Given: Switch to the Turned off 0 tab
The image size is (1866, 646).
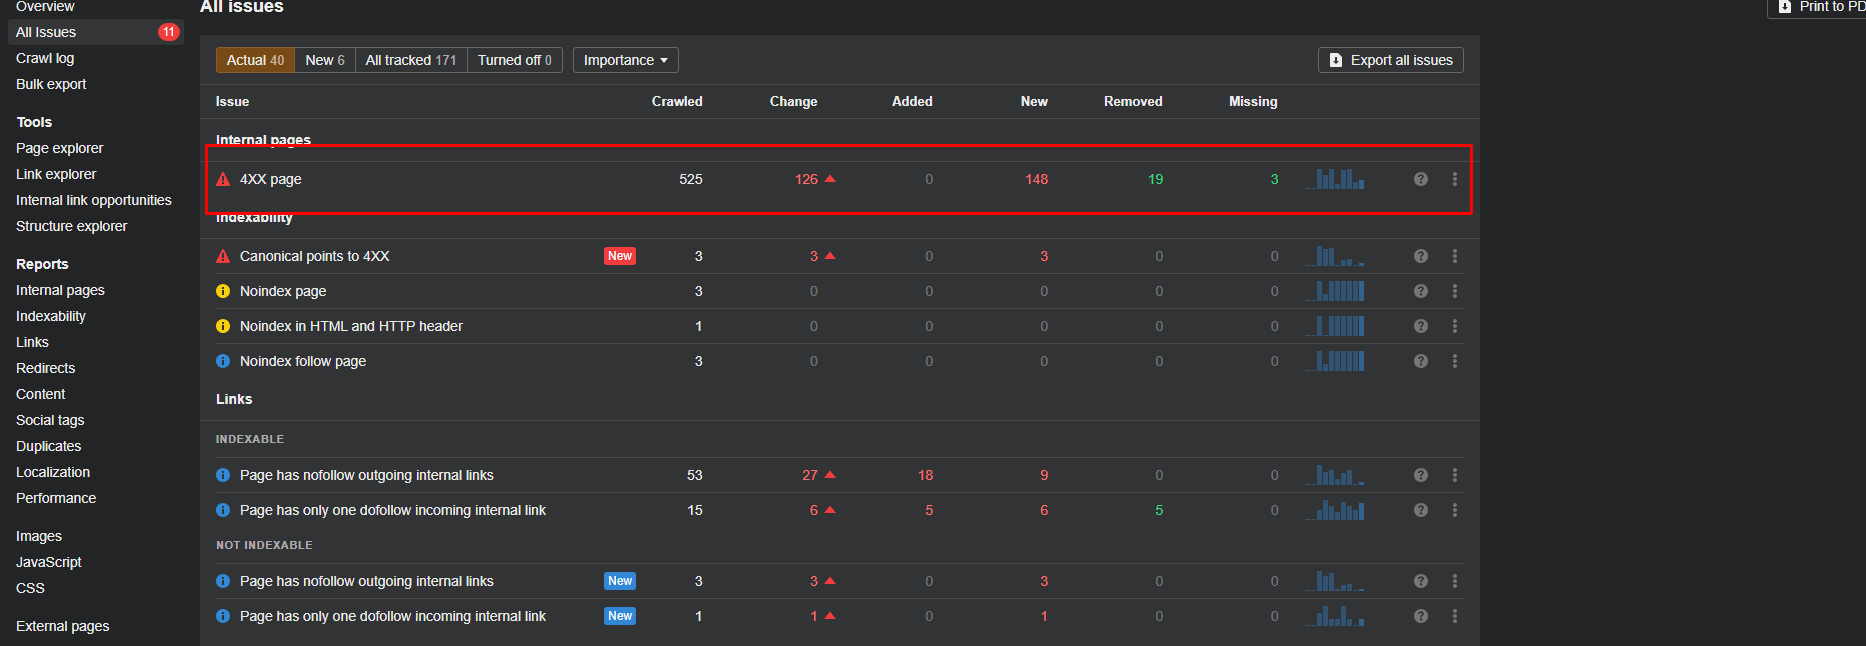Looking at the screenshot, I should pos(515,60).
